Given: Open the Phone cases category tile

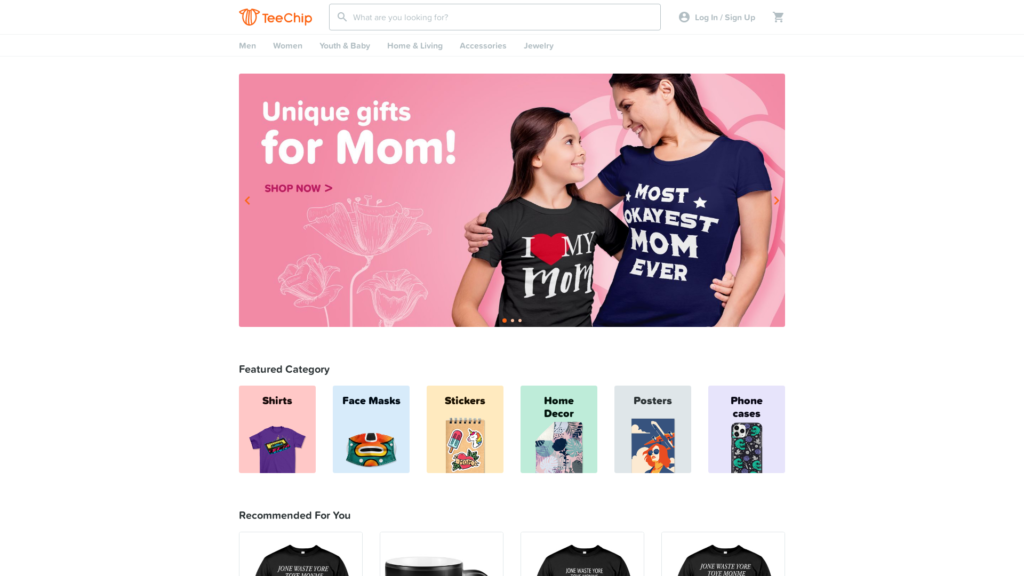Looking at the screenshot, I should coord(746,429).
